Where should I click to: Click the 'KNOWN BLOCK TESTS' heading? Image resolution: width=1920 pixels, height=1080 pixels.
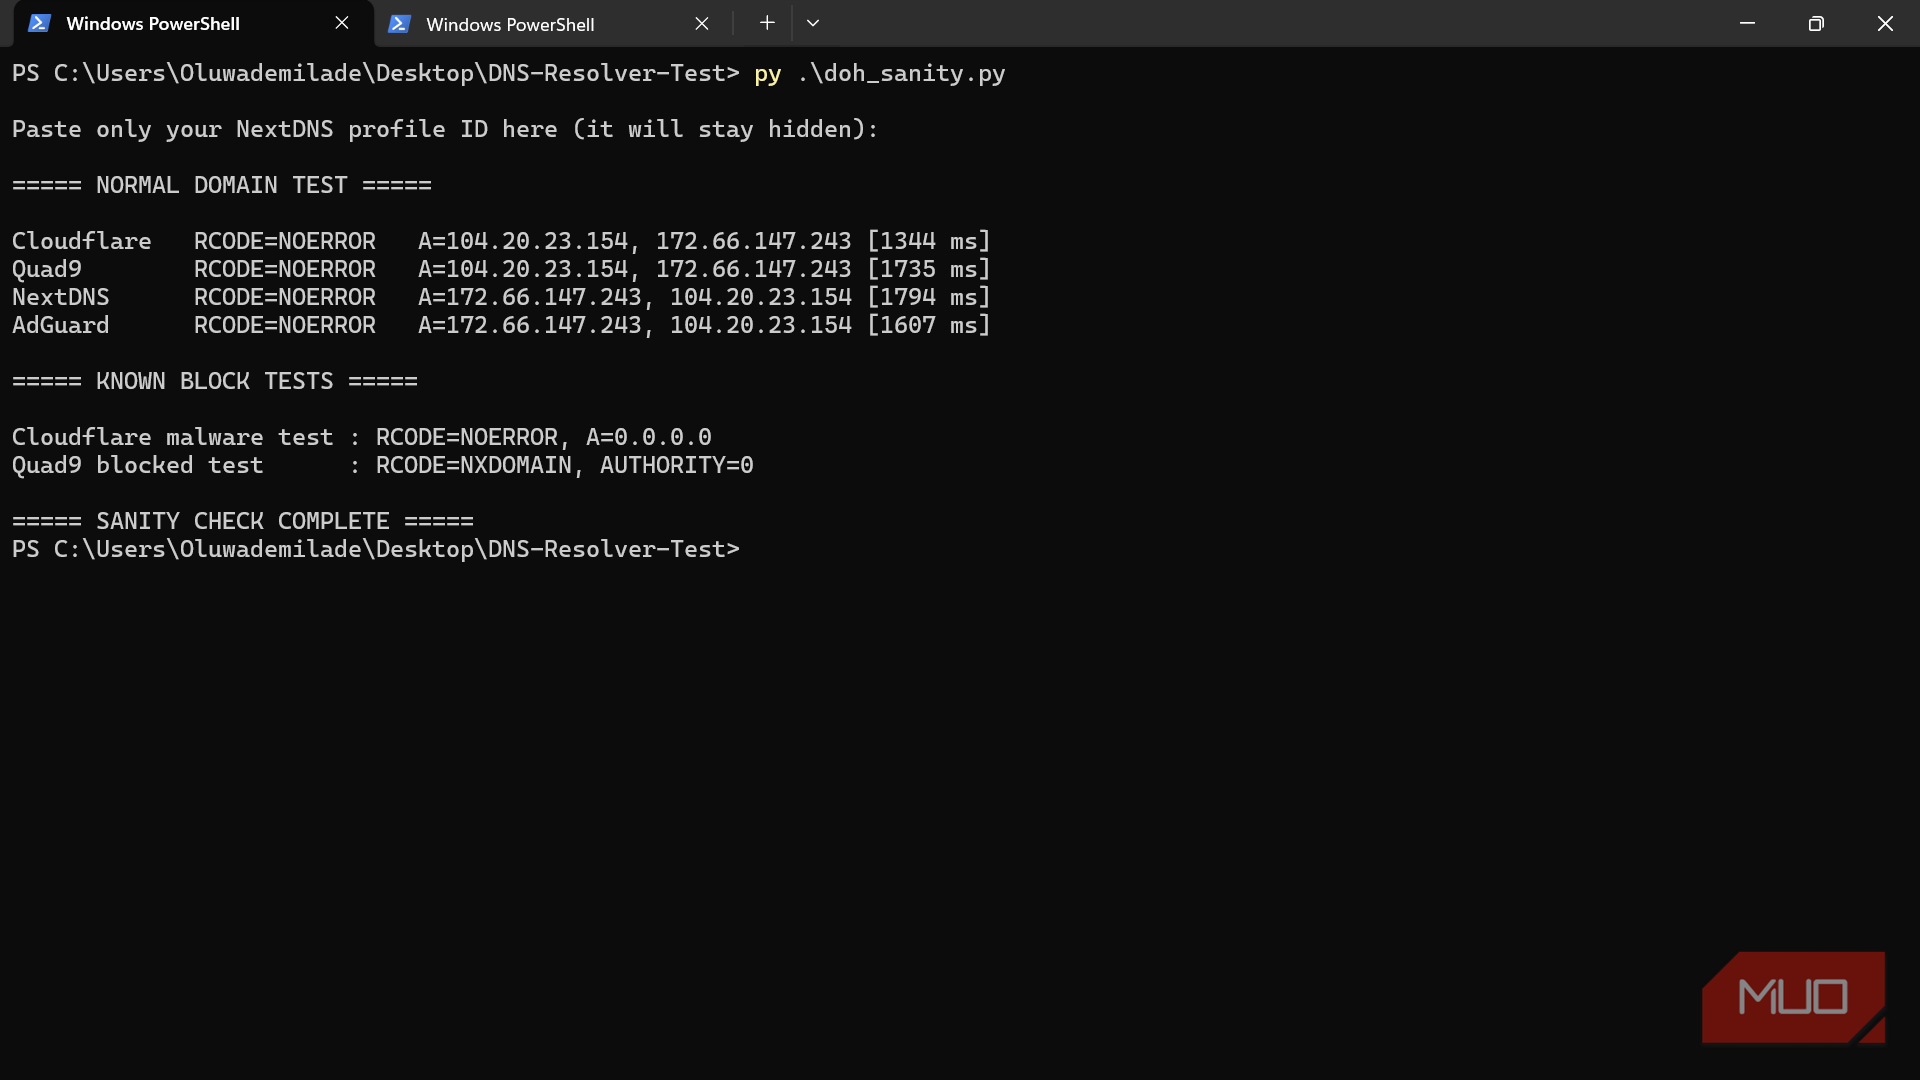click(215, 382)
